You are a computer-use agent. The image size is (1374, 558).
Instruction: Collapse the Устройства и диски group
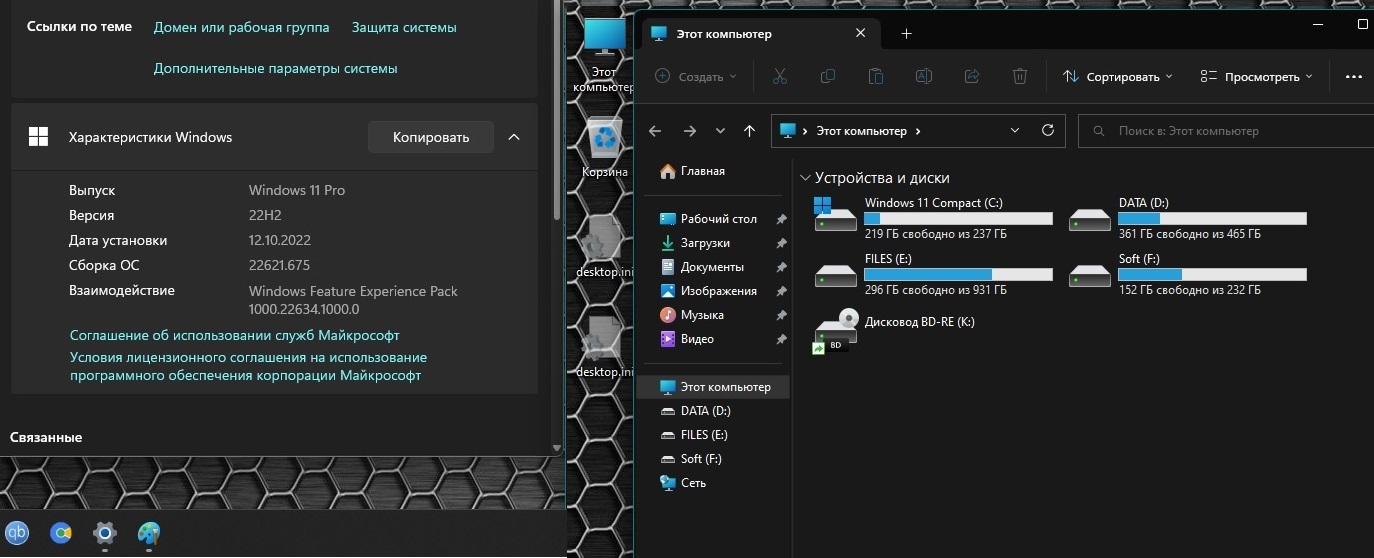coord(806,178)
